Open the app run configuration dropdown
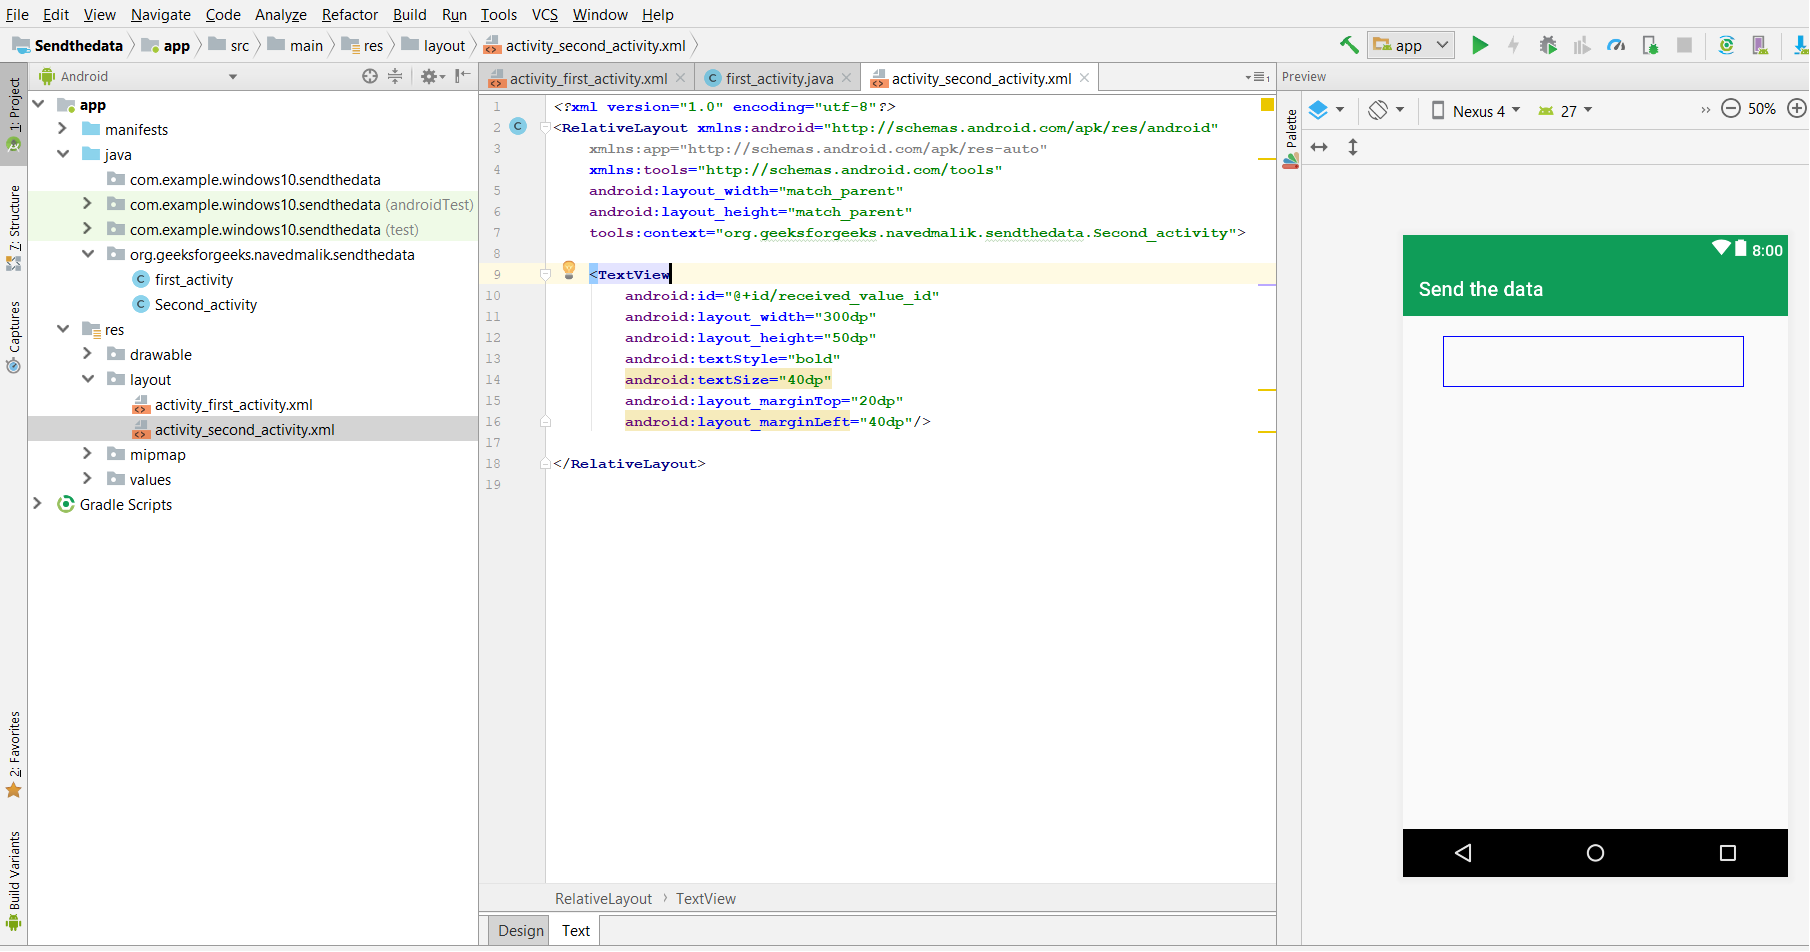 pos(1411,45)
